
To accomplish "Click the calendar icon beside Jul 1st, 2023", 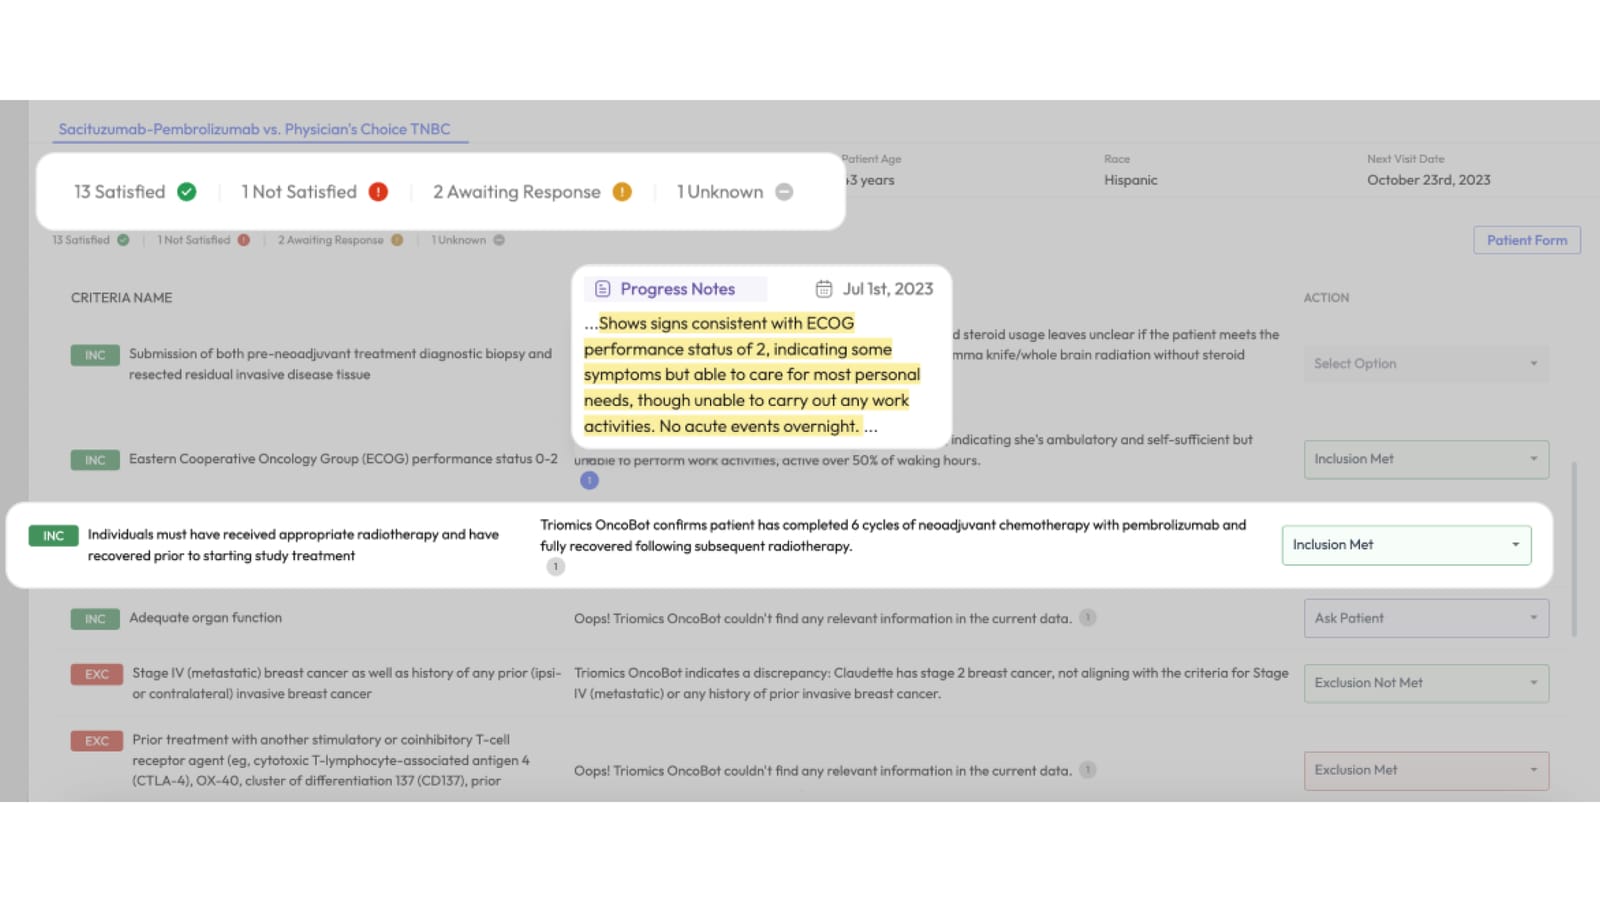I will pyautogui.click(x=824, y=289).
